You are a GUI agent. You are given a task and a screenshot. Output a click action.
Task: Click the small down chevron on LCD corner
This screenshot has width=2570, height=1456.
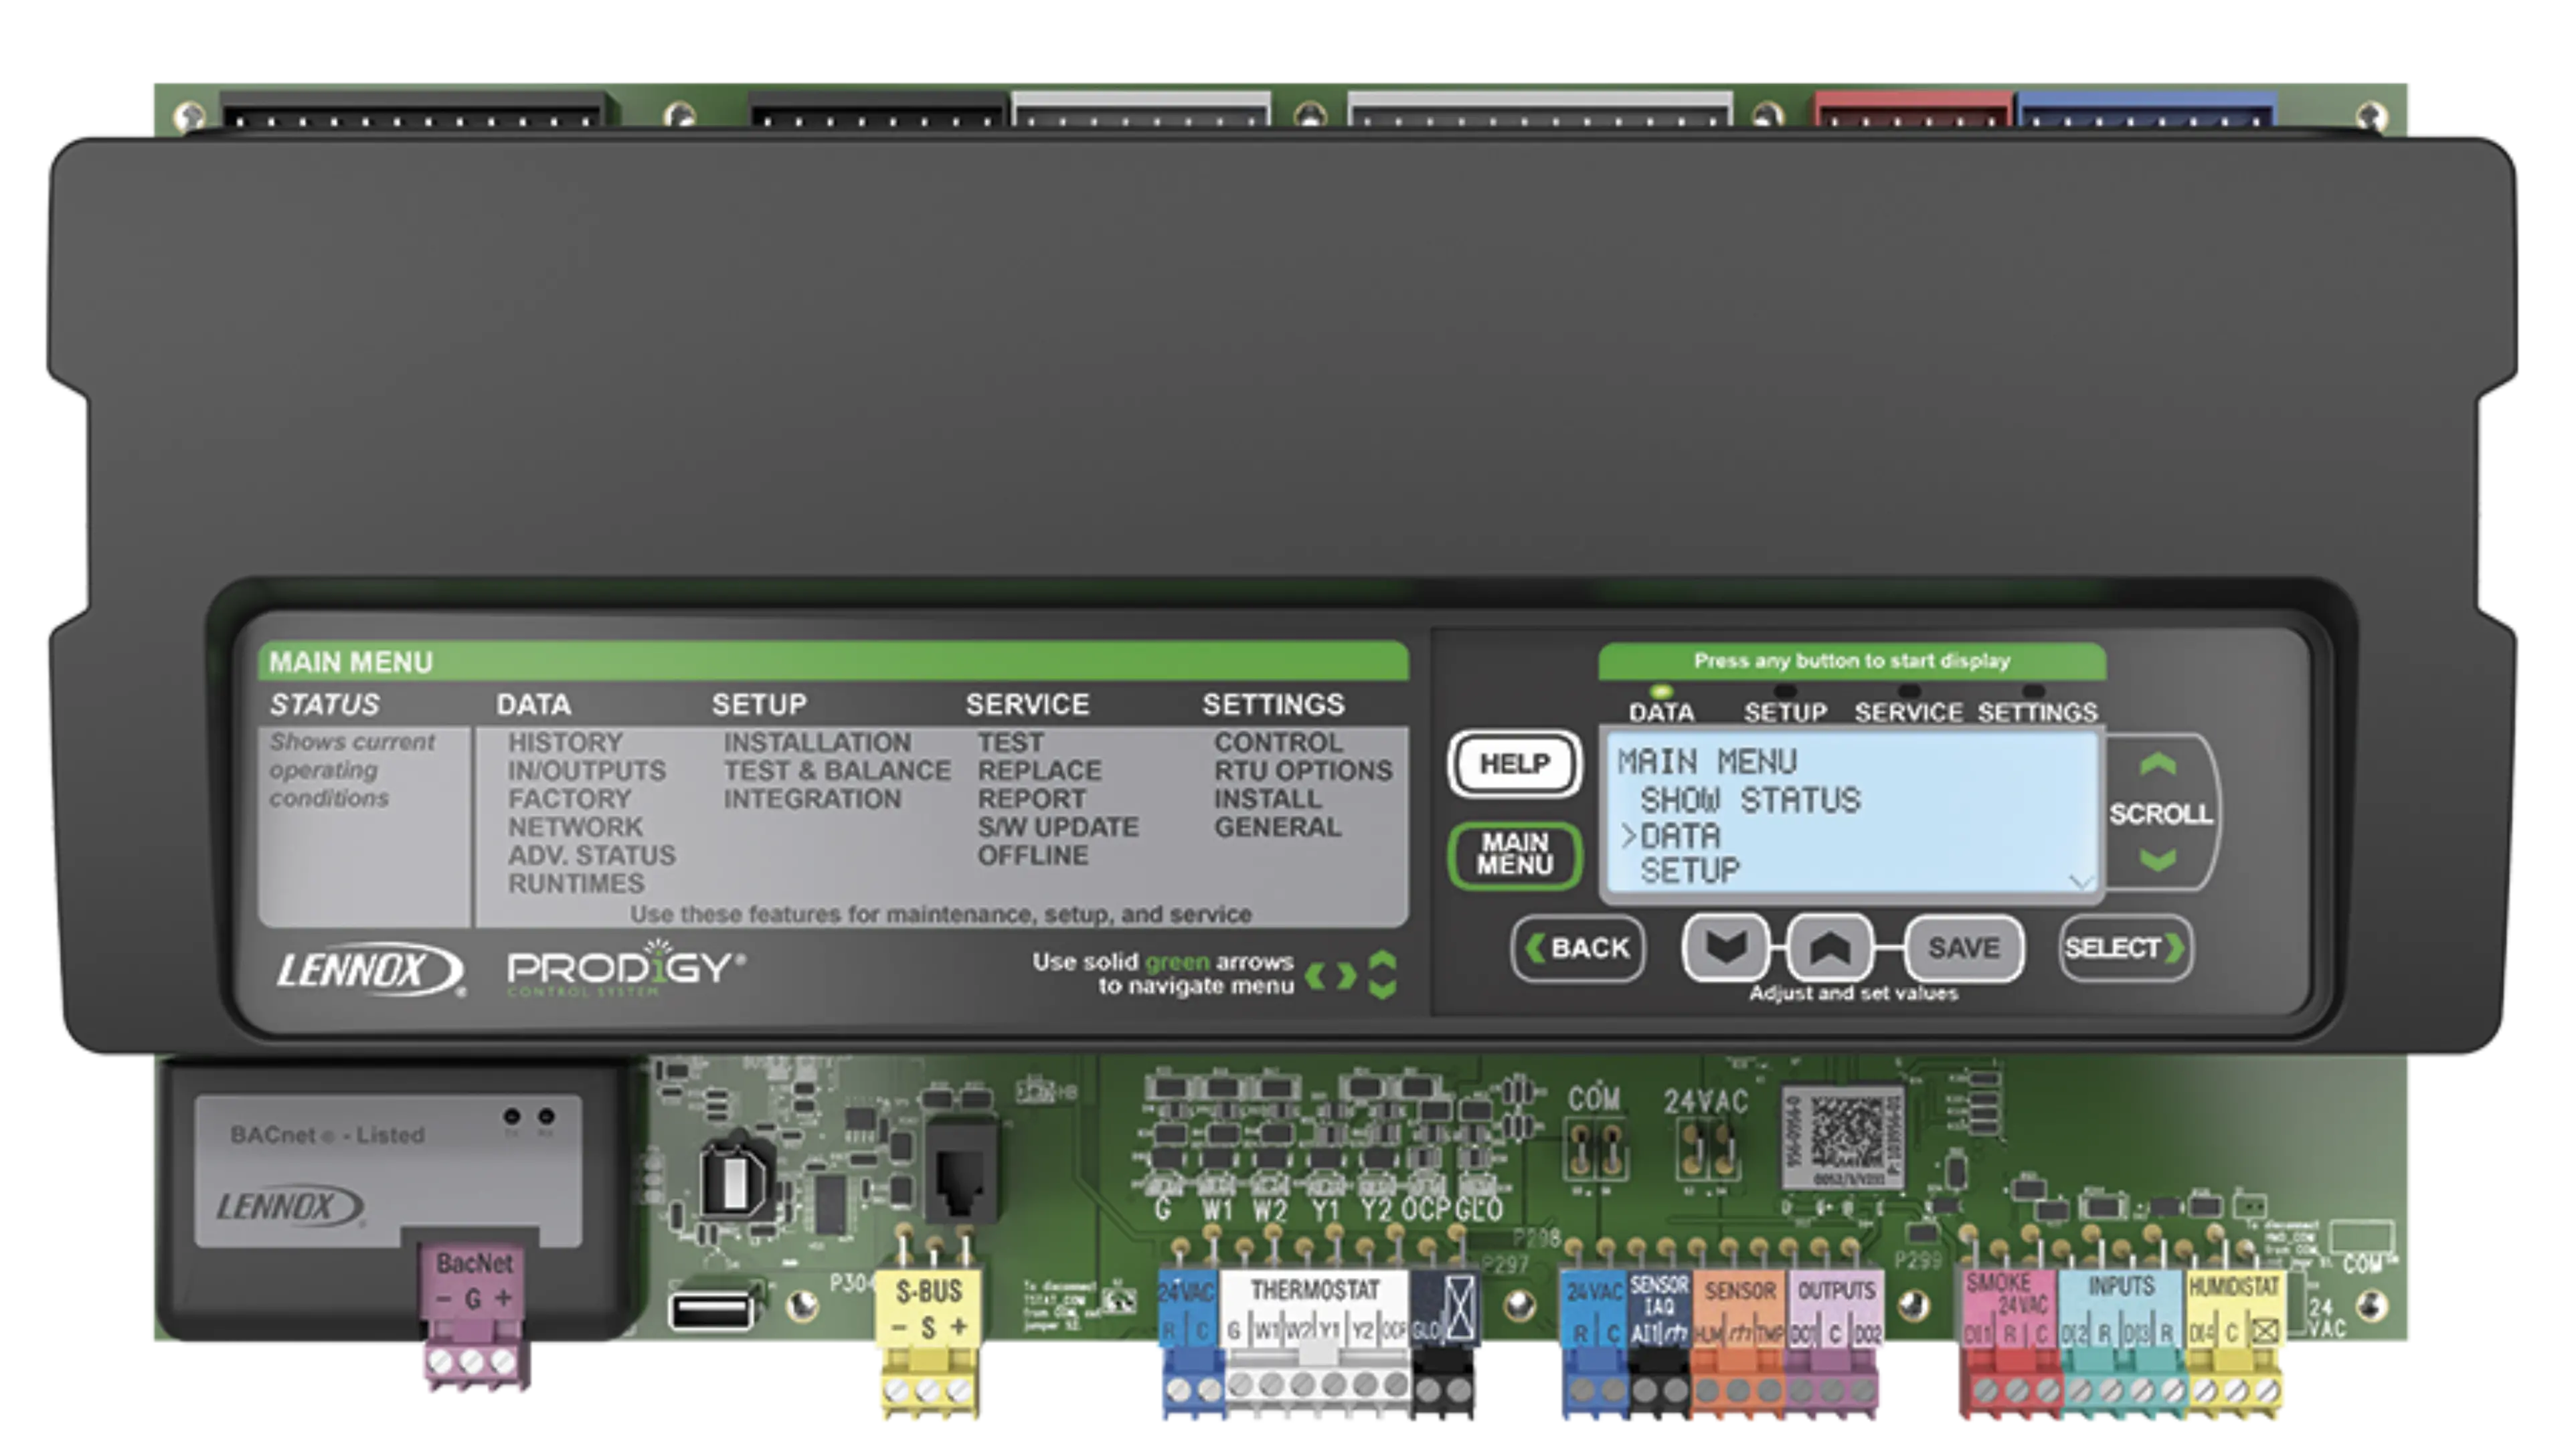pyautogui.click(x=2081, y=882)
